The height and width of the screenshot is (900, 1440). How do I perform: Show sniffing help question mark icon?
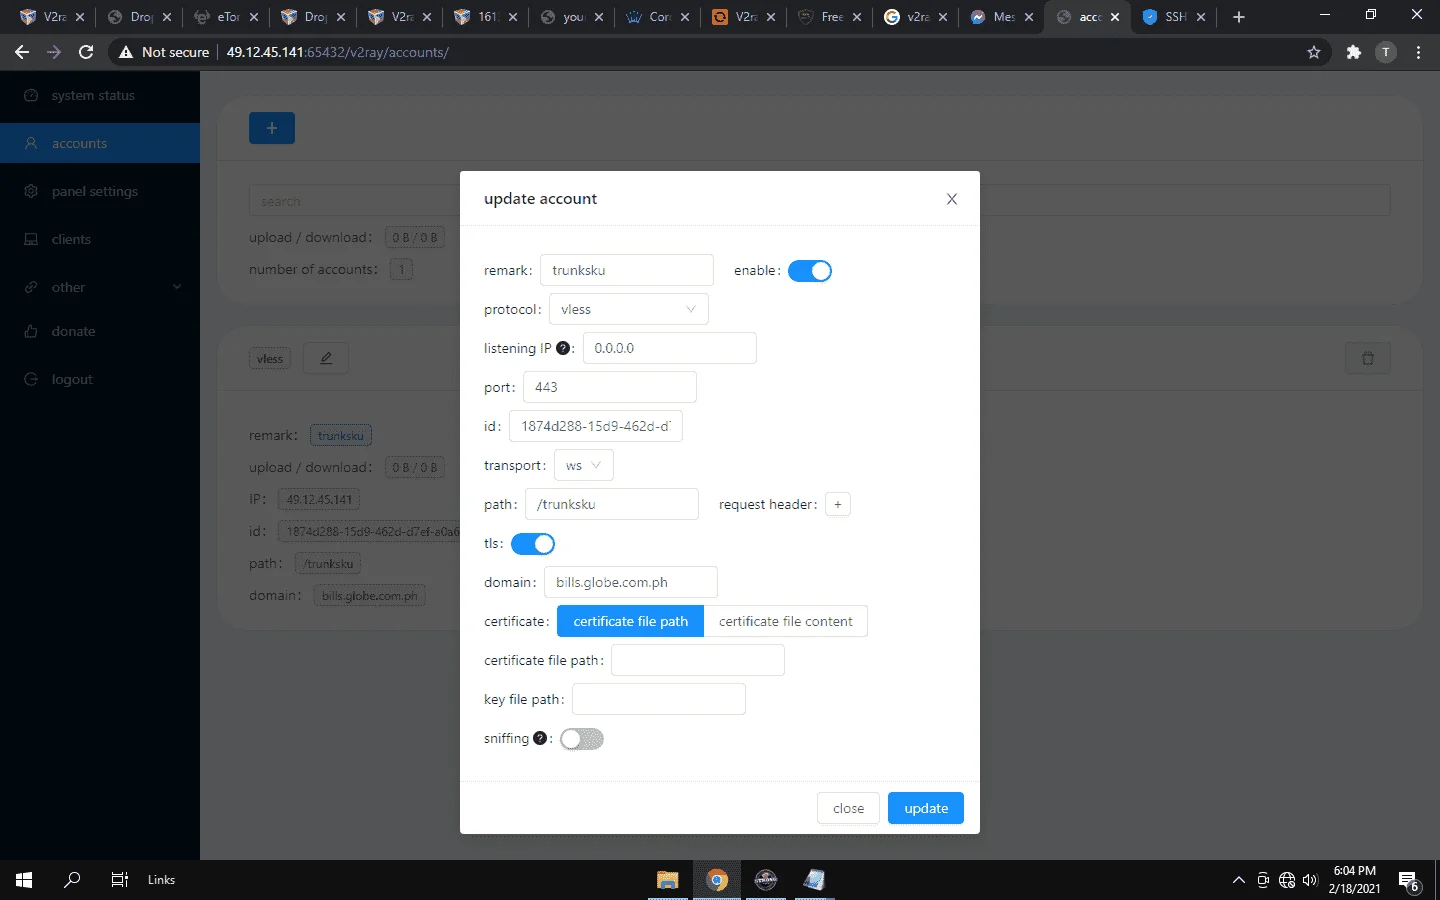pyautogui.click(x=540, y=738)
